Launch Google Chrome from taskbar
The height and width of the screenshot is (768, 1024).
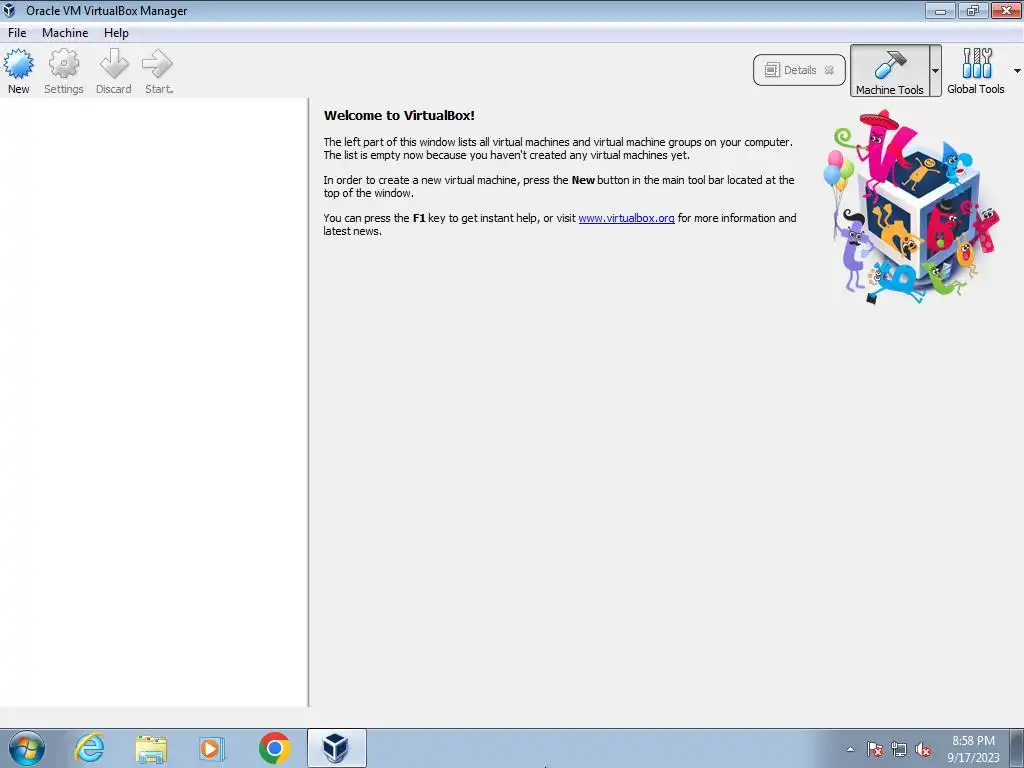pyautogui.click(x=274, y=748)
